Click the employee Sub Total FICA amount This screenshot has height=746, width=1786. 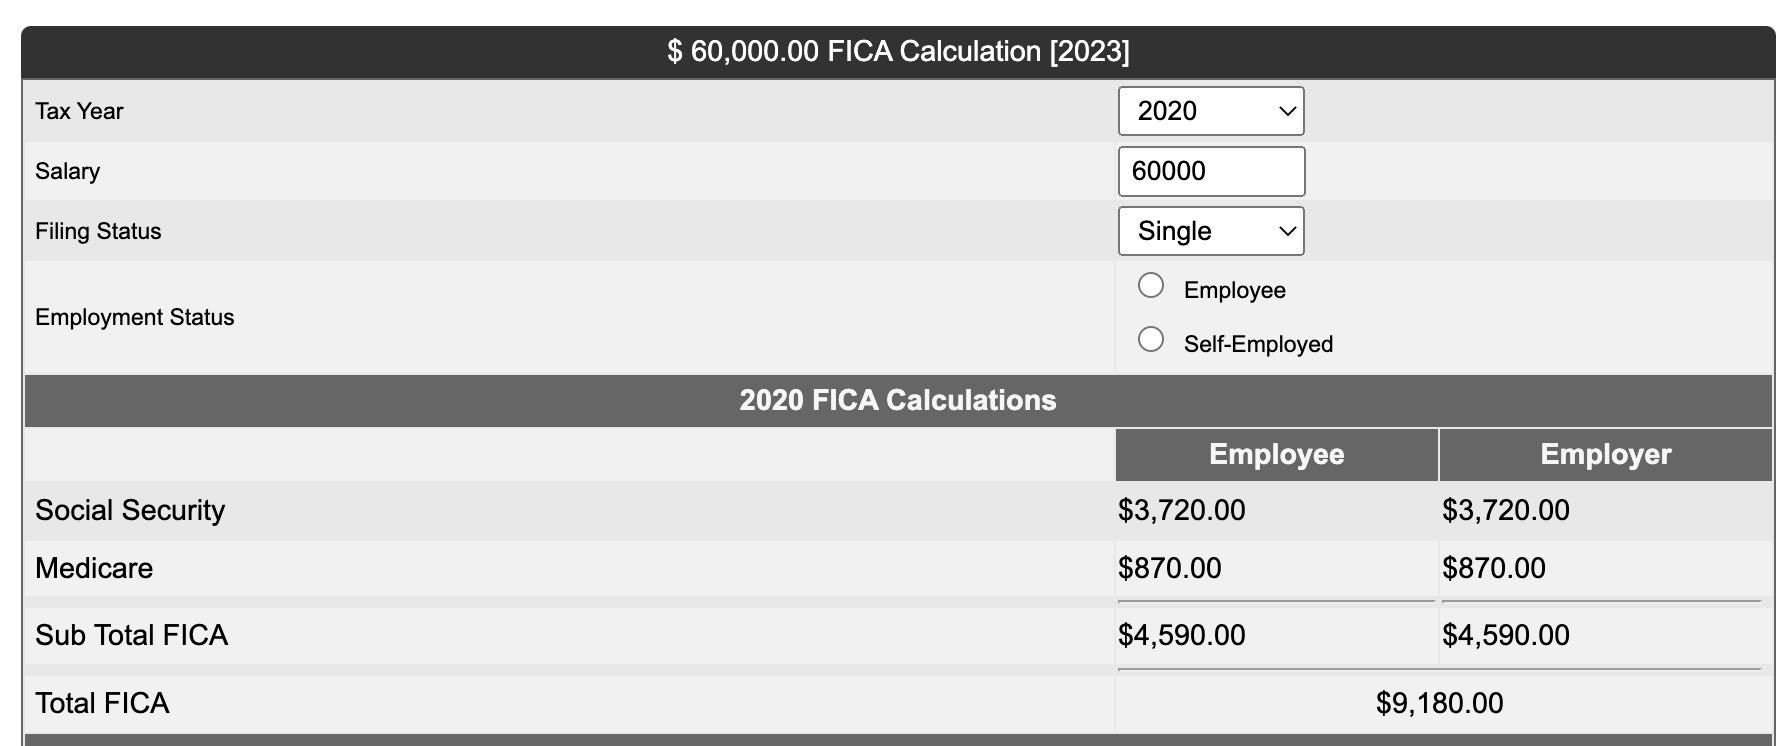pyautogui.click(x=1181, y=635)
